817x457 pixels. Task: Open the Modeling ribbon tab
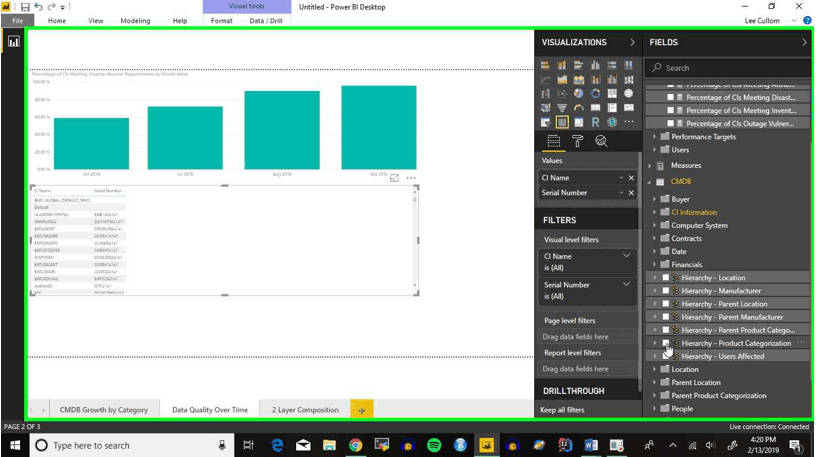click(135, 21)
